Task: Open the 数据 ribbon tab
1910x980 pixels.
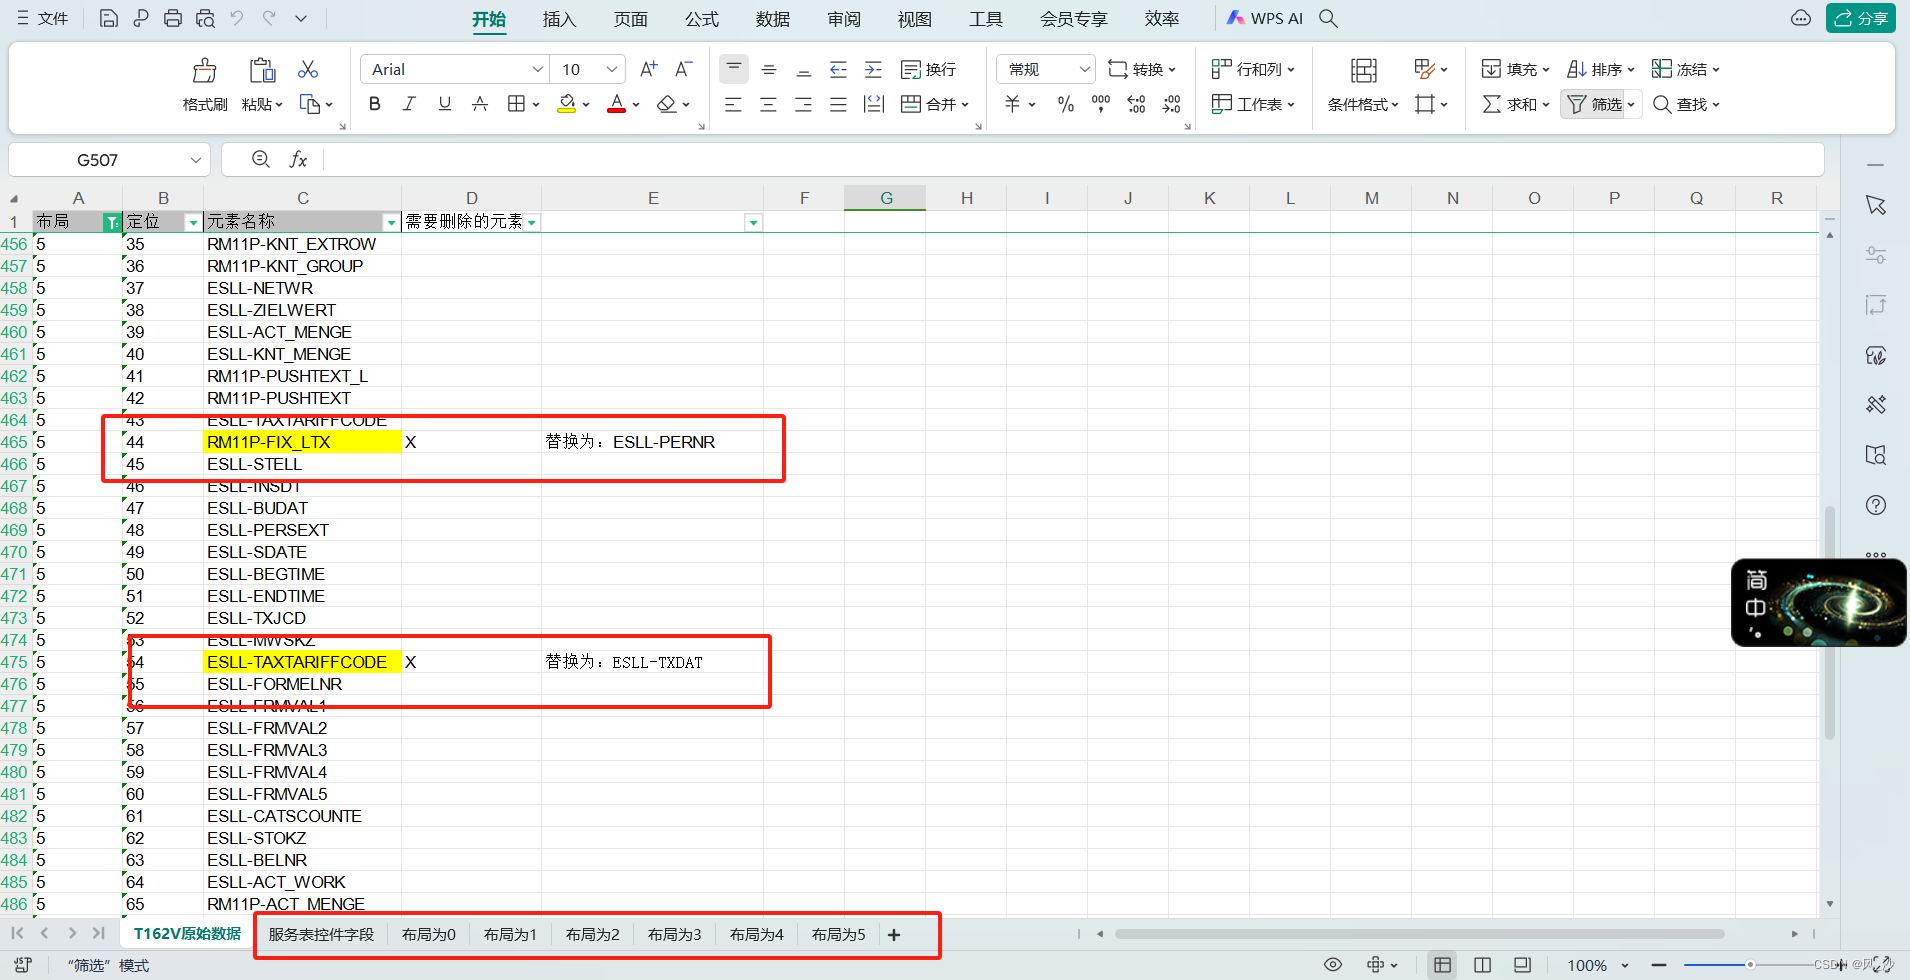Action: tap(773, 19)
